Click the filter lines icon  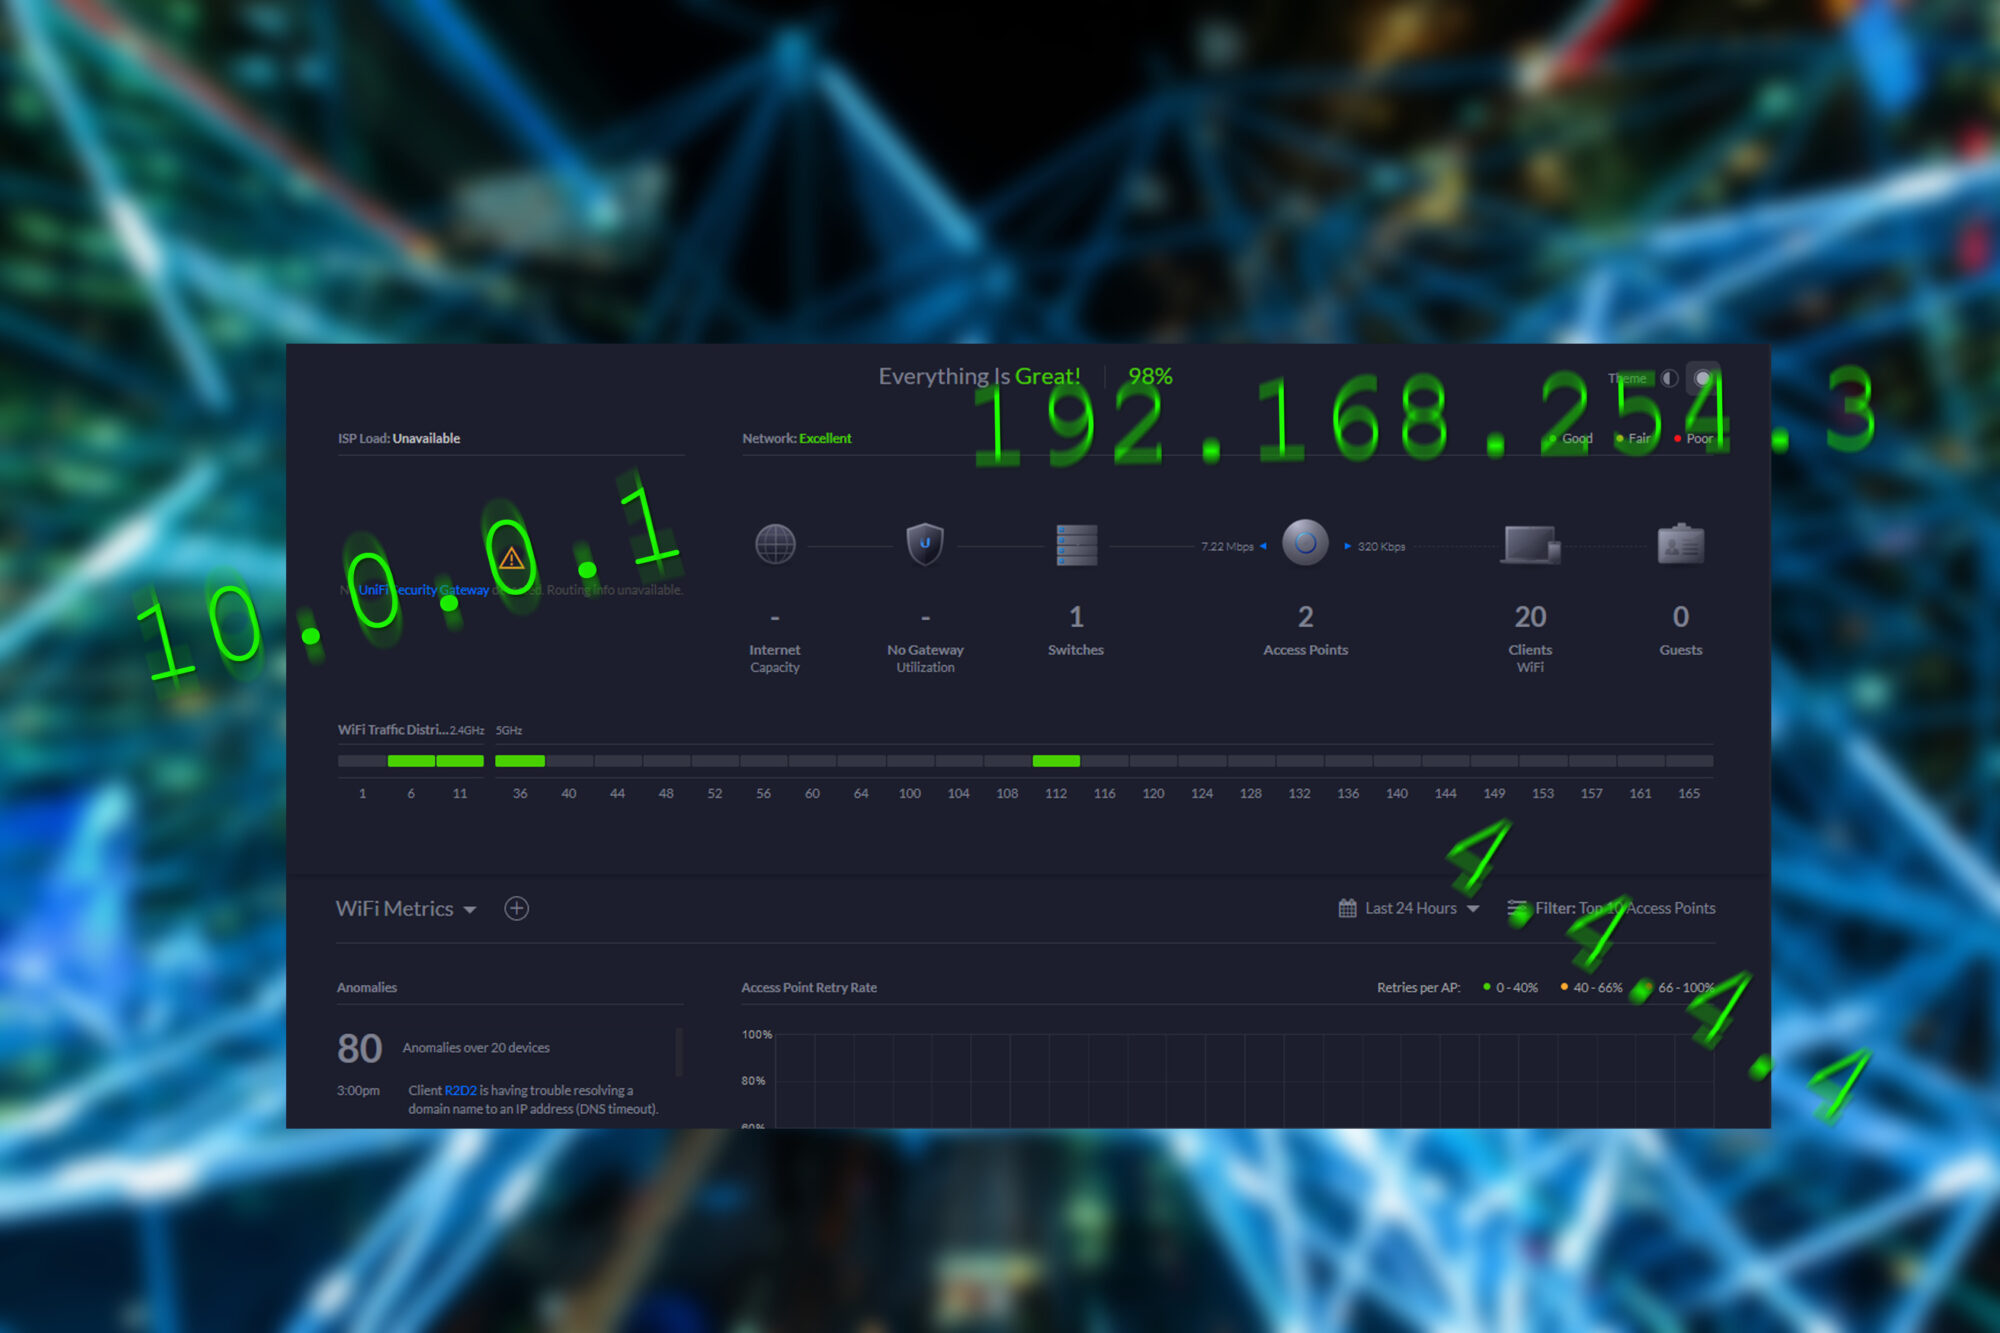tap(1517, 908)
